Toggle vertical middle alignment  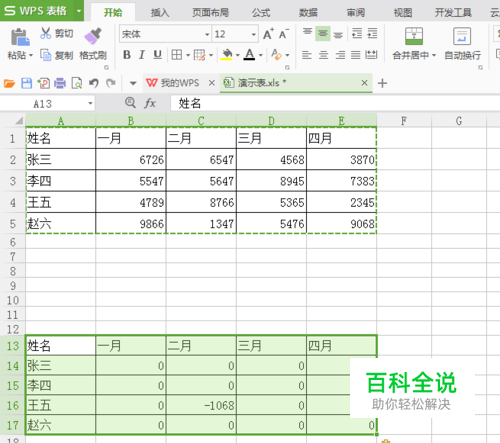pyautogui.click(x=323, y=33)
